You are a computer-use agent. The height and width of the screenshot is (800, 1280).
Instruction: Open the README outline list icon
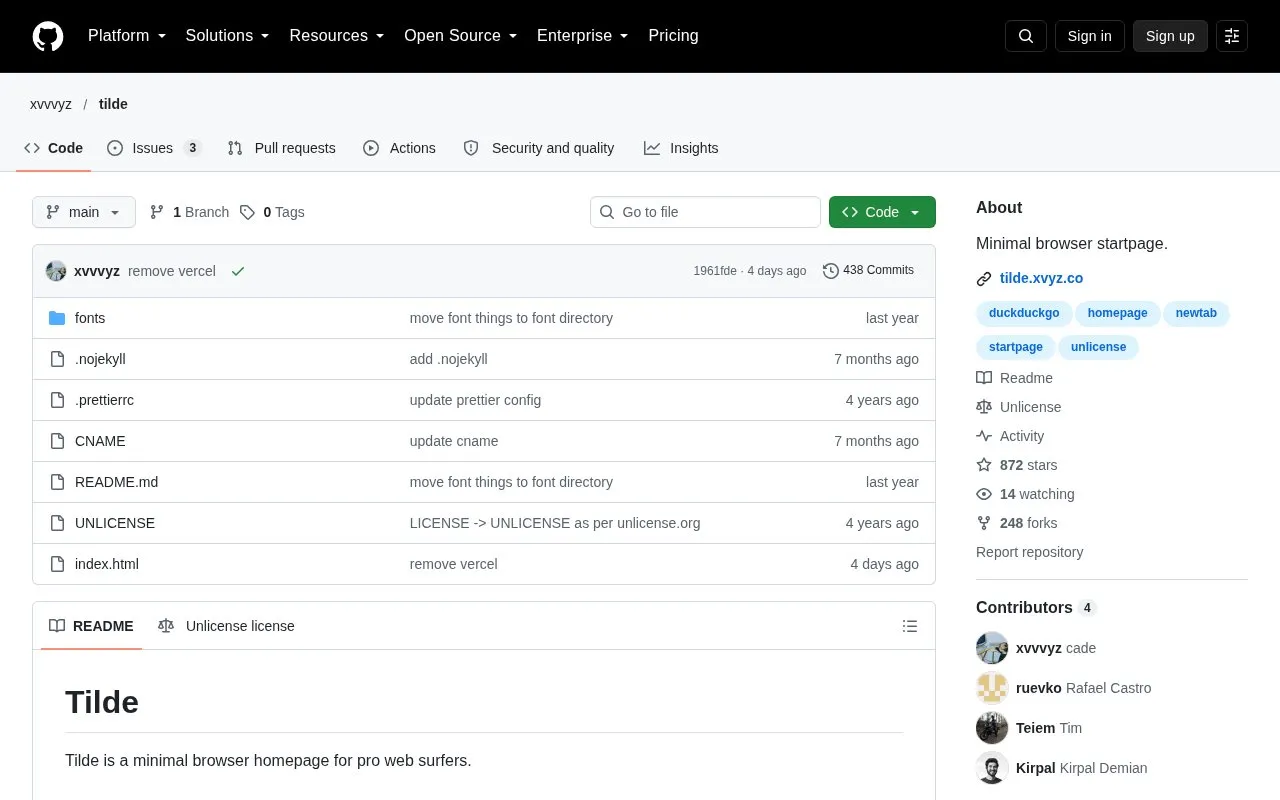[910, 626]
